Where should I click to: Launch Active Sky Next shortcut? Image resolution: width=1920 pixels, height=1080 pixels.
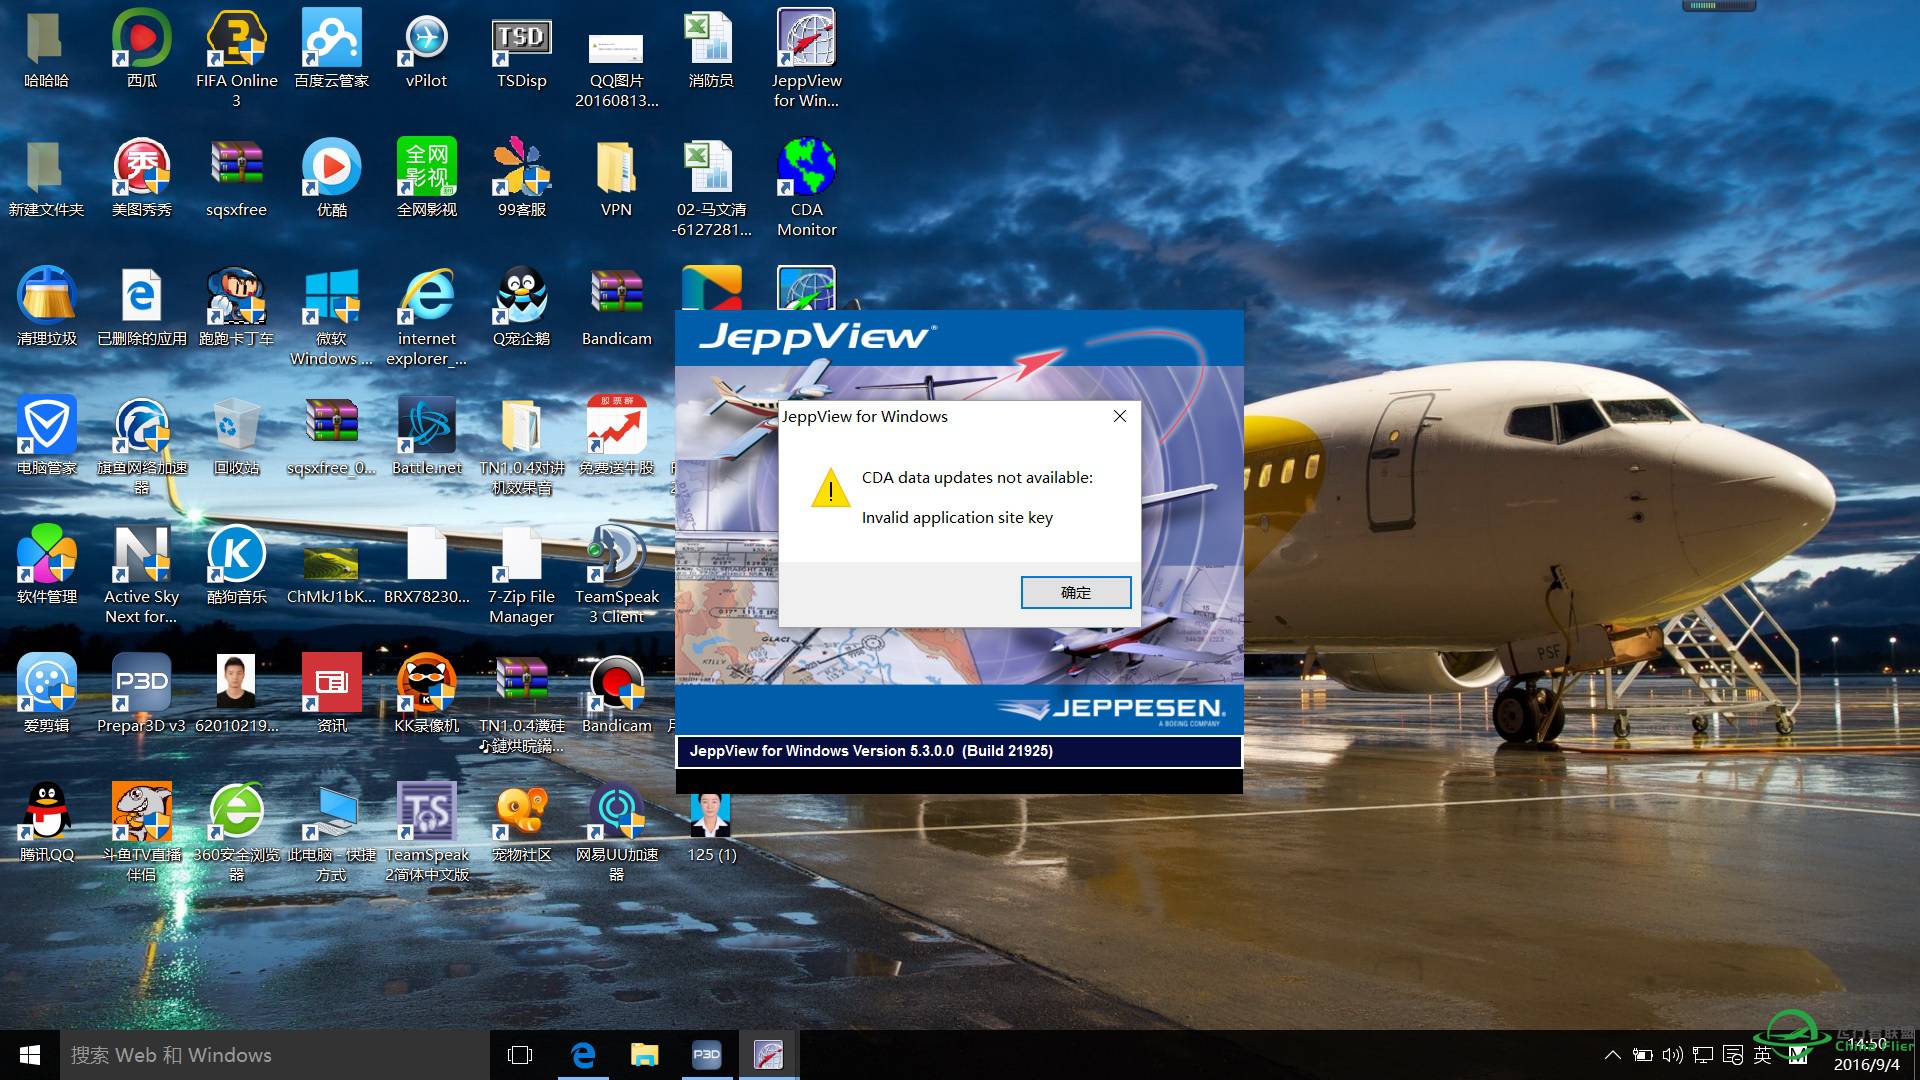pos(141,574)
